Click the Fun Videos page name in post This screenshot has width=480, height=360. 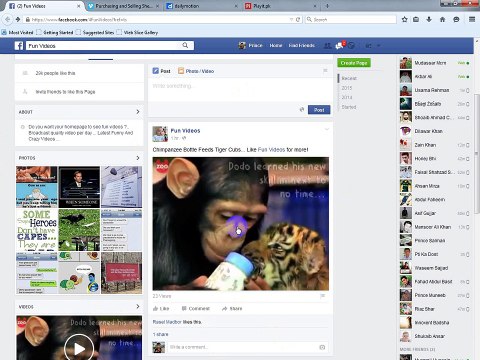[185, 131]
